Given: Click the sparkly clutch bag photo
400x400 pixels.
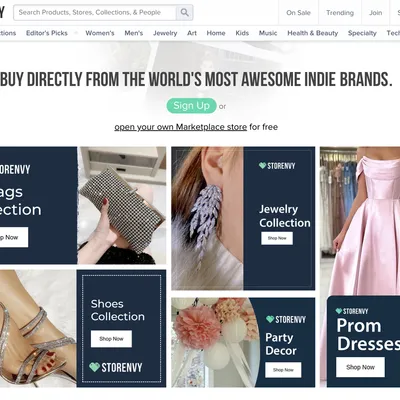Looking at the screenshot, I should 122,205.
